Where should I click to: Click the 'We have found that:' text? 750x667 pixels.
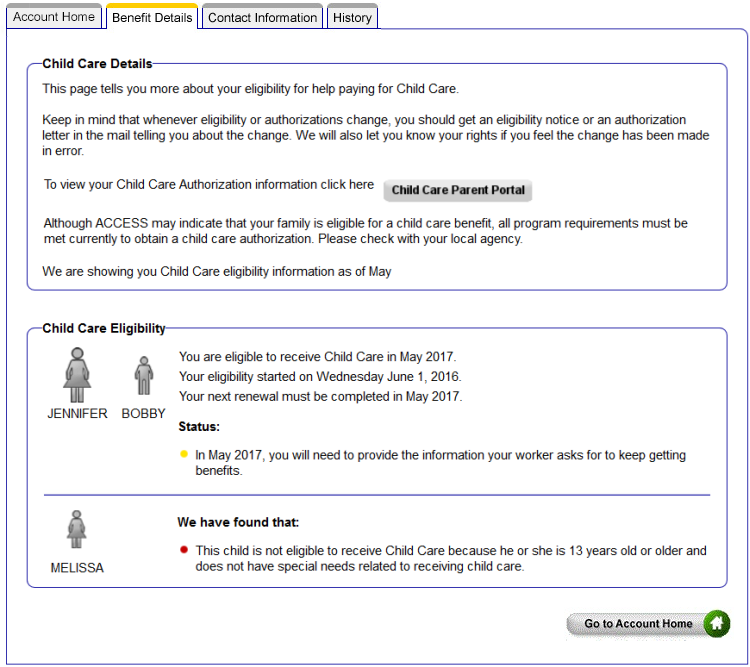(x=238, y=522)
